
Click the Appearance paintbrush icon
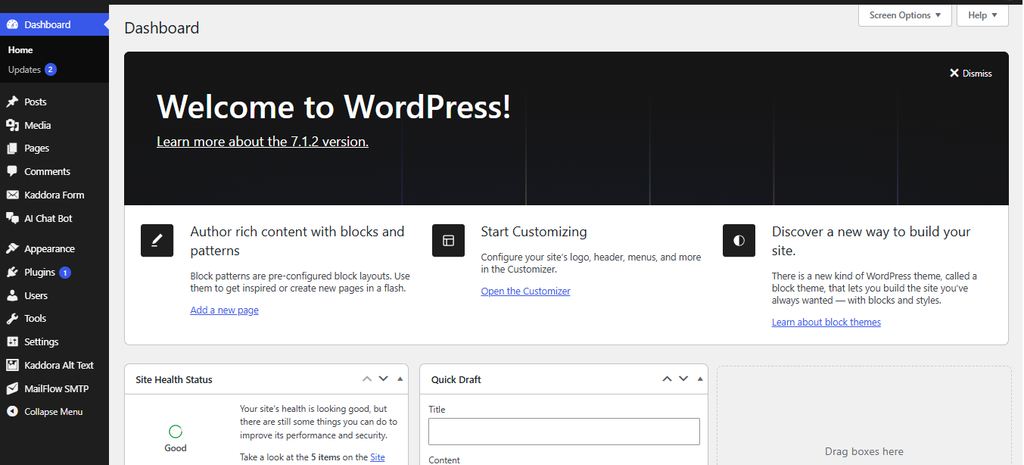click(x=12, y=249)
